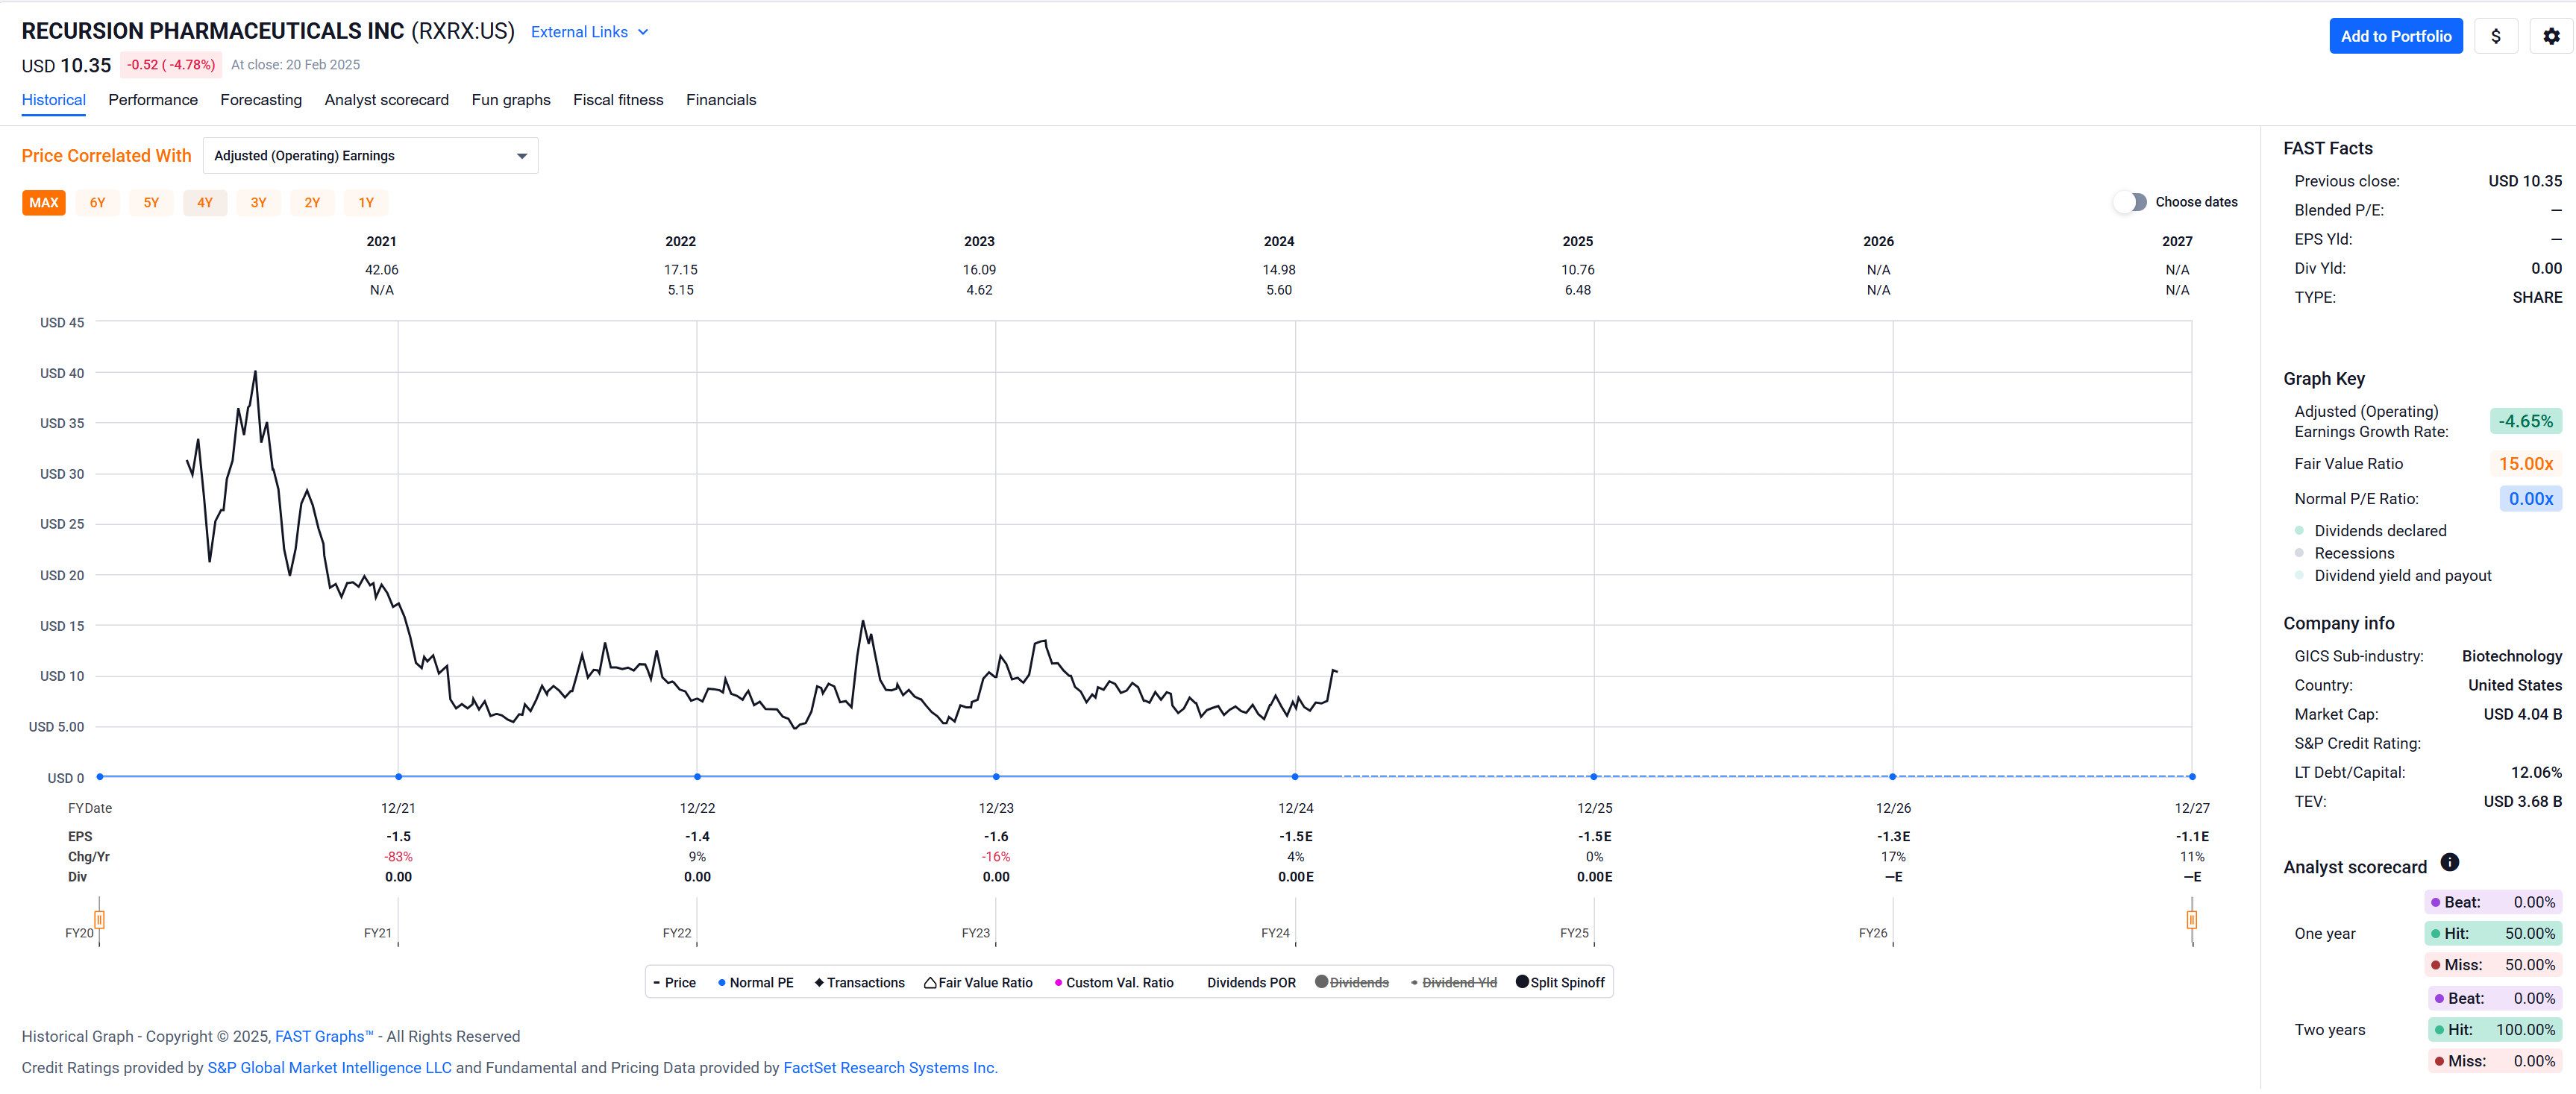Open S&P Global Market Intelligence LLC link
The image size is (2576, 1094).
[x=330, y=1068]
